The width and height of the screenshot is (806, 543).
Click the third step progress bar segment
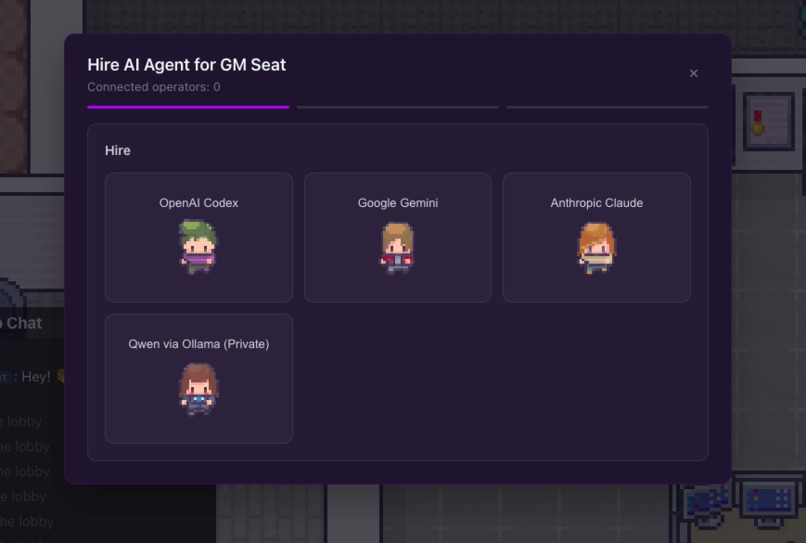(607, 107)
